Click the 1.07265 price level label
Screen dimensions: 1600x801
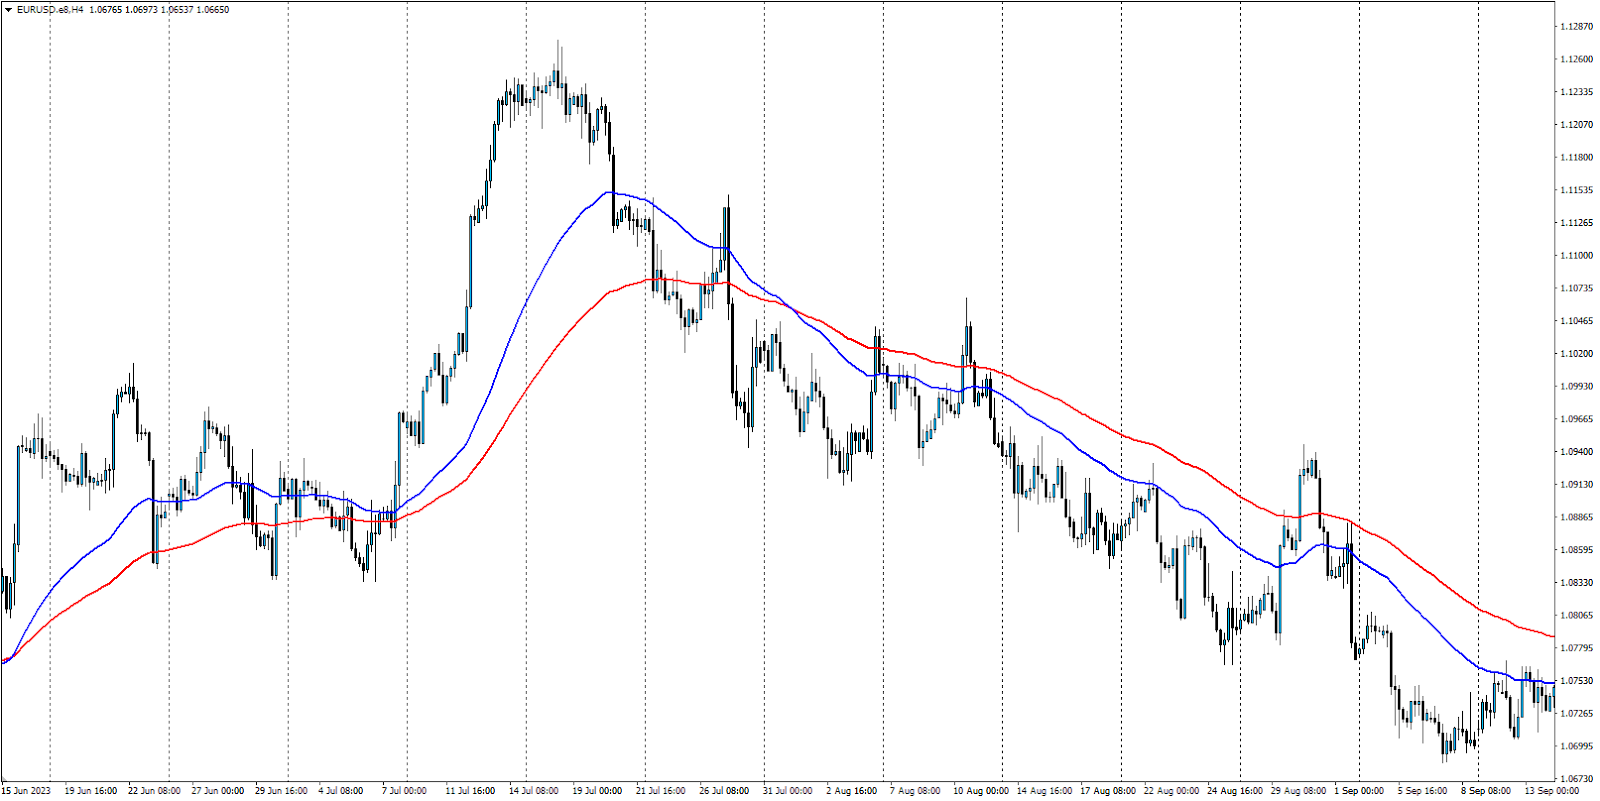[1577, 714]
